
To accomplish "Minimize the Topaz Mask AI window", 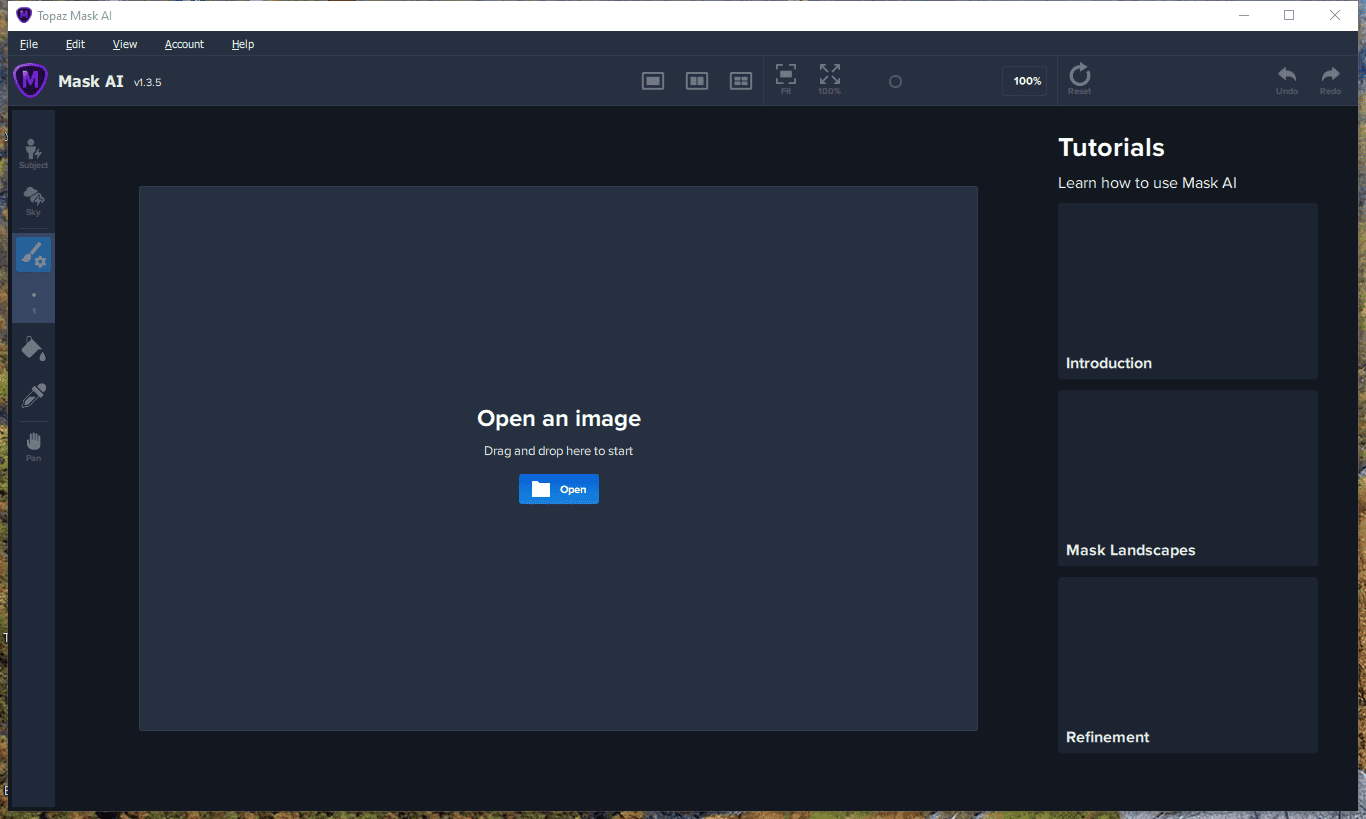I will point(1244,15).
